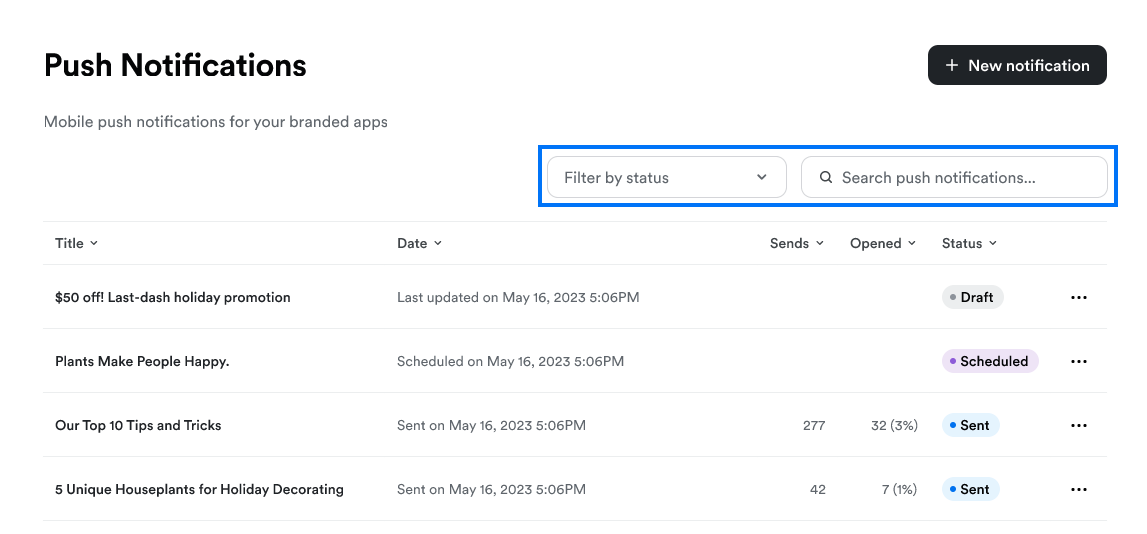Sort by the Status column header
The height and width of the screenshot is (534, 1147).
[x=969, y=244]
